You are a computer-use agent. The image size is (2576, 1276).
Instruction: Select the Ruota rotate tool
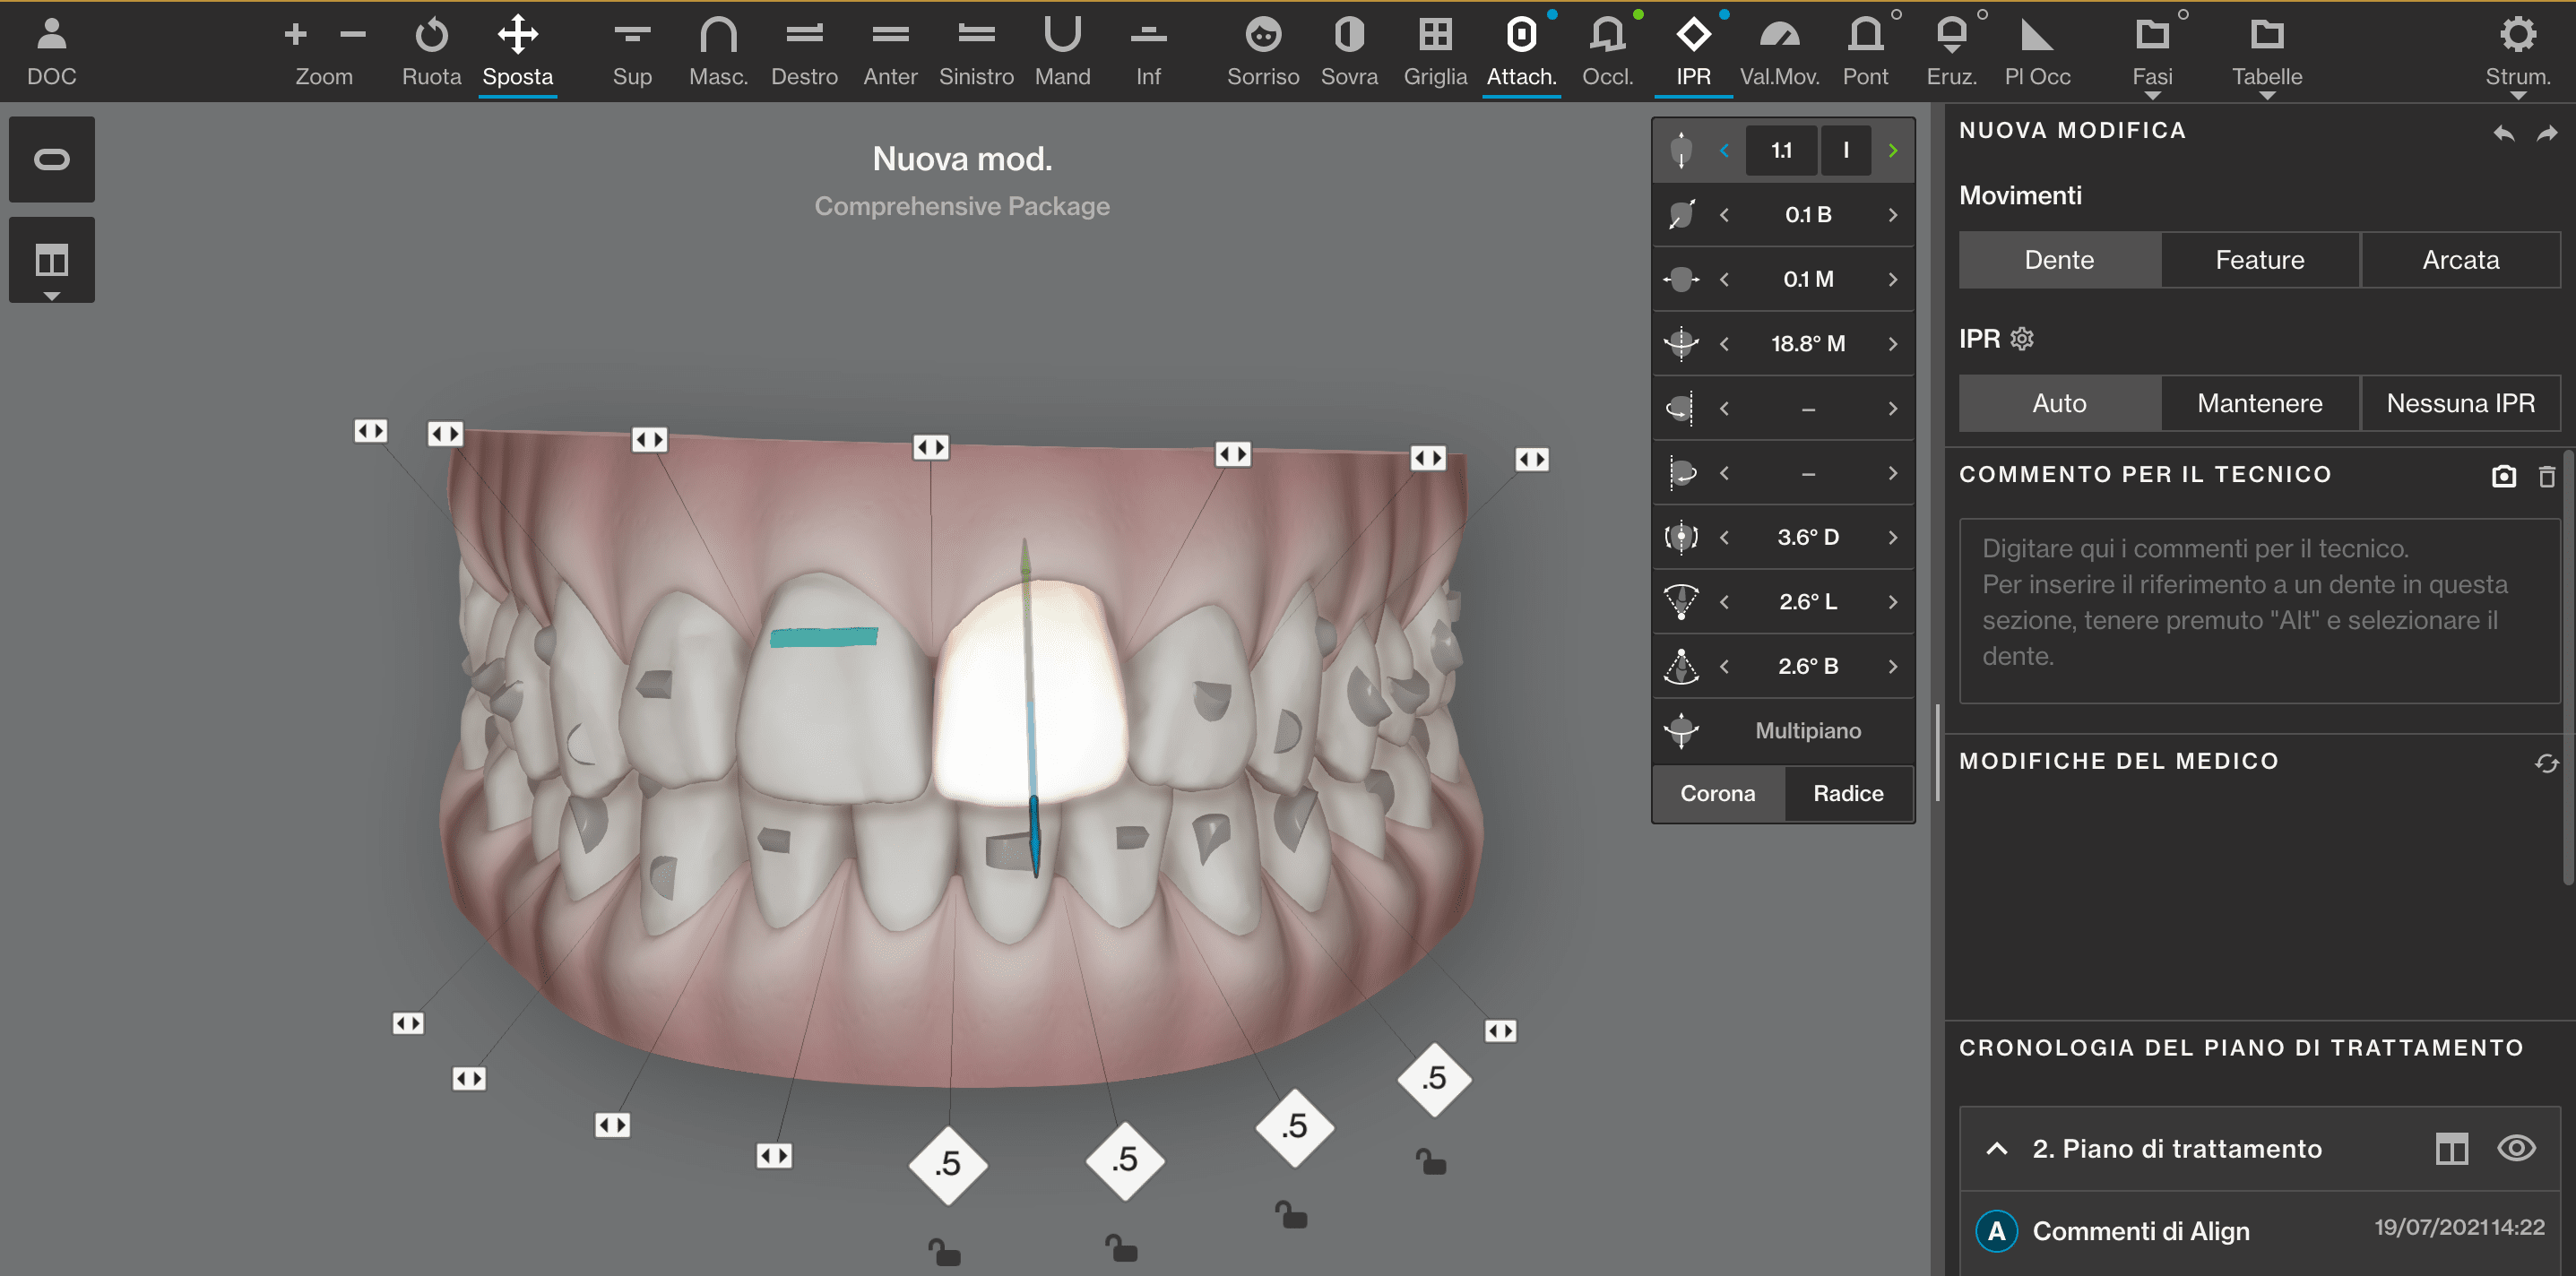point(431,52)
